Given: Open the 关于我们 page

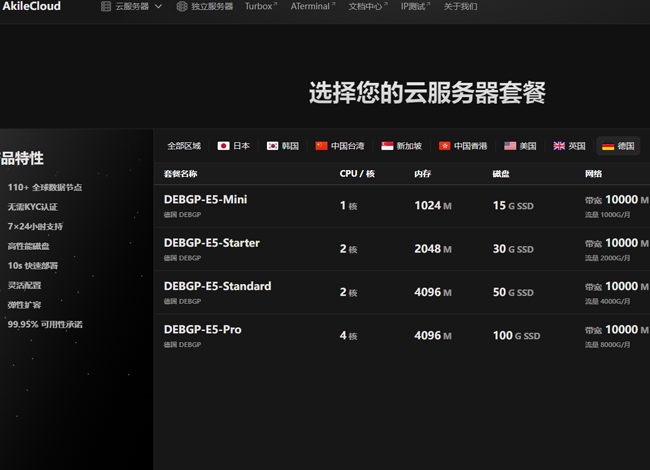Looking at the screenshot, I should (x=460, y=6).
